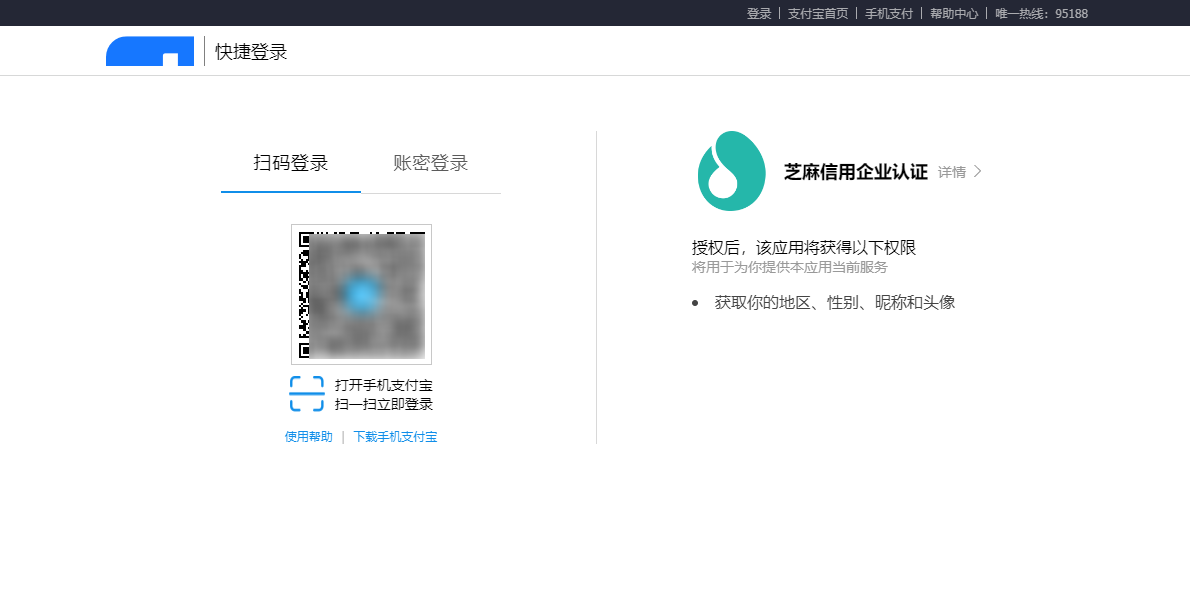Click the 唯一热线：95188 hotline text
This screenshot has height=608, width=1190.
1041,13
